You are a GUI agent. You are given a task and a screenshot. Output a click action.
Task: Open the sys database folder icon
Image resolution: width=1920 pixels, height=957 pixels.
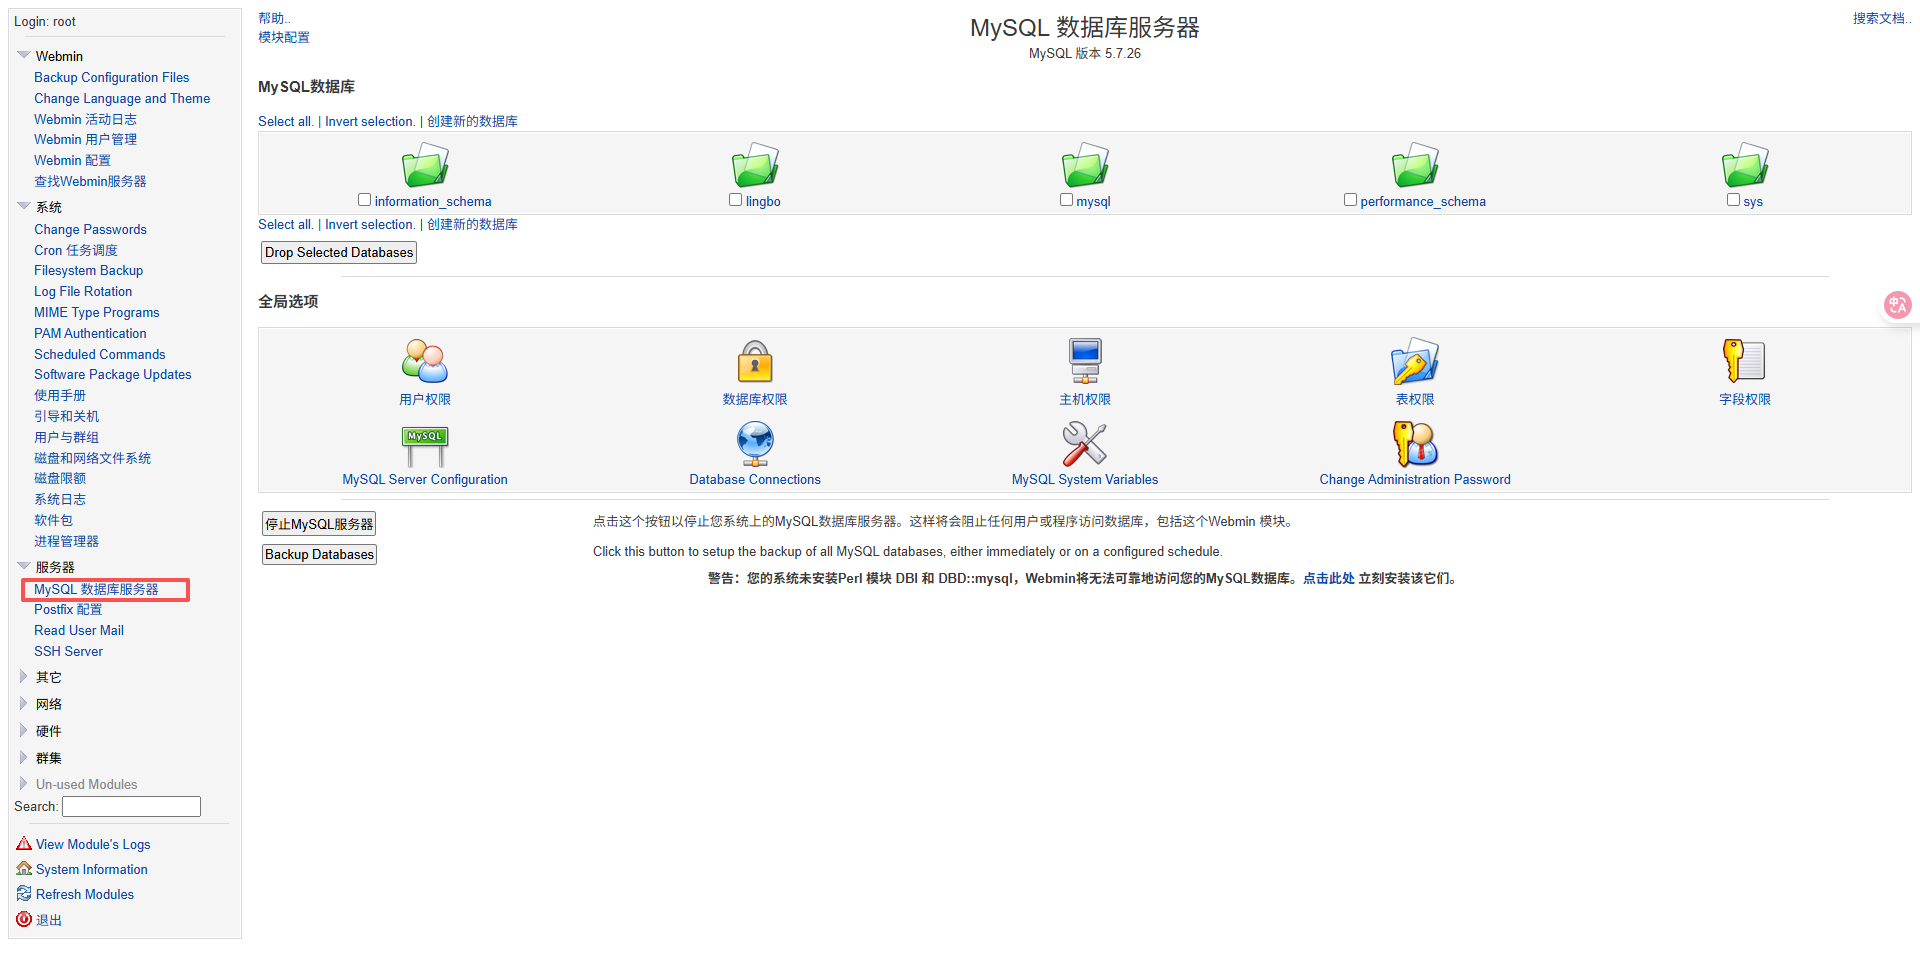tap(1745, 165)
